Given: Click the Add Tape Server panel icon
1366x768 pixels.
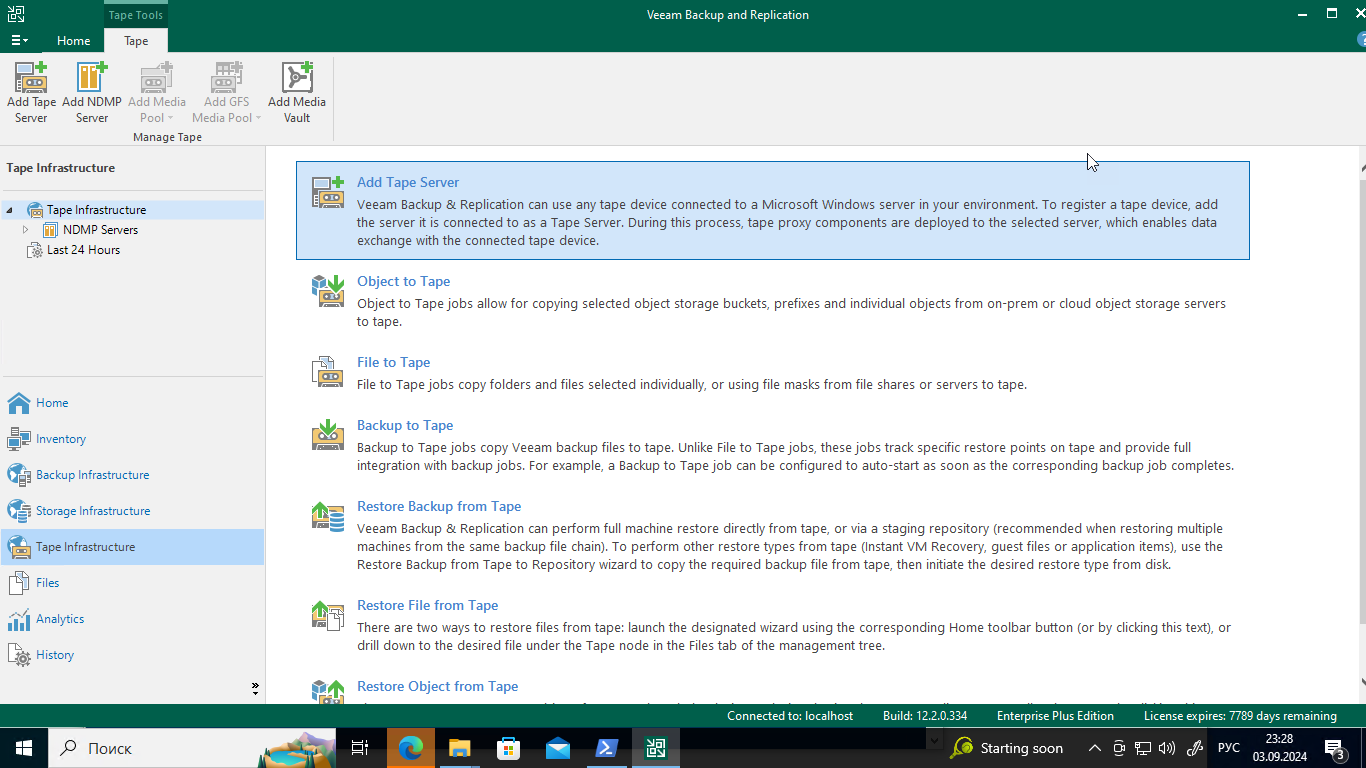Looking at the screenshot, I should 328,191.
